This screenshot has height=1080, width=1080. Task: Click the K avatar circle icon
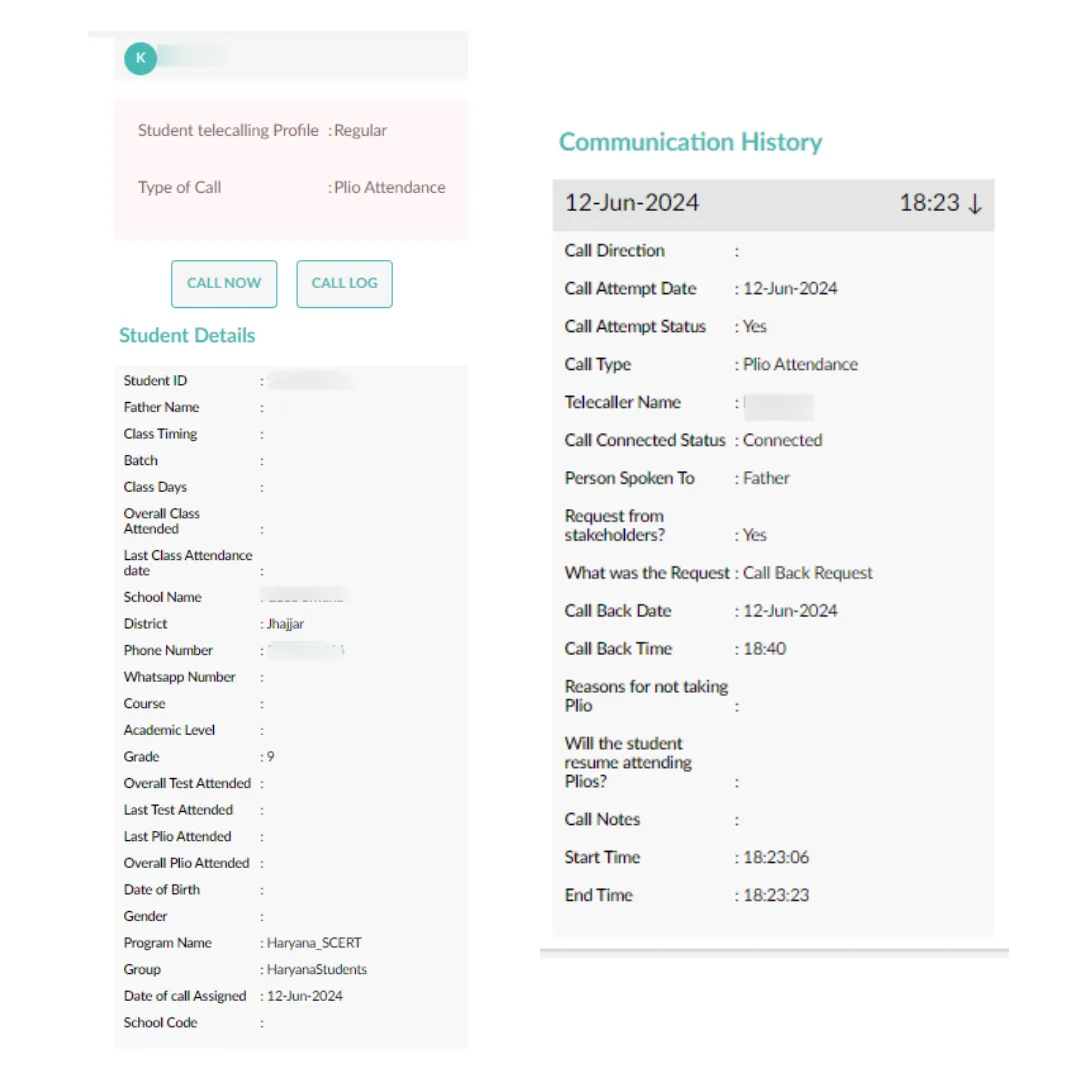point(141,59)
